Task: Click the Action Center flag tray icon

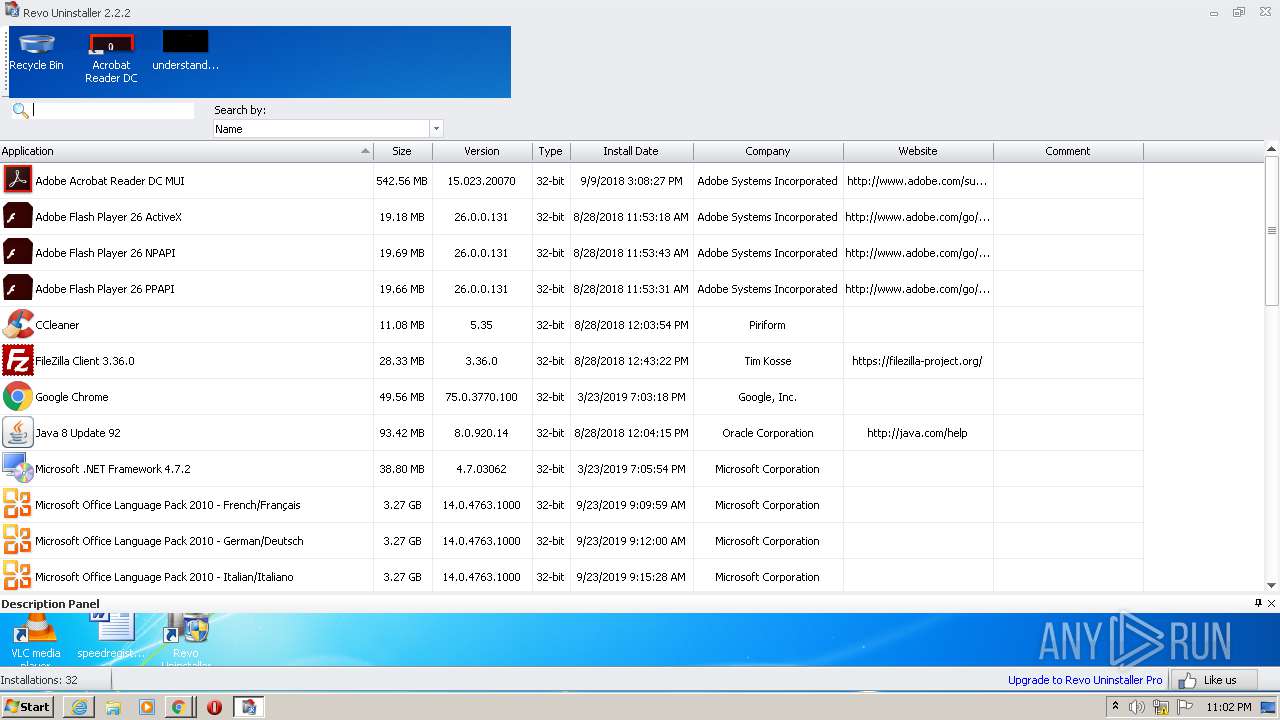Action: click(1184, 707)
